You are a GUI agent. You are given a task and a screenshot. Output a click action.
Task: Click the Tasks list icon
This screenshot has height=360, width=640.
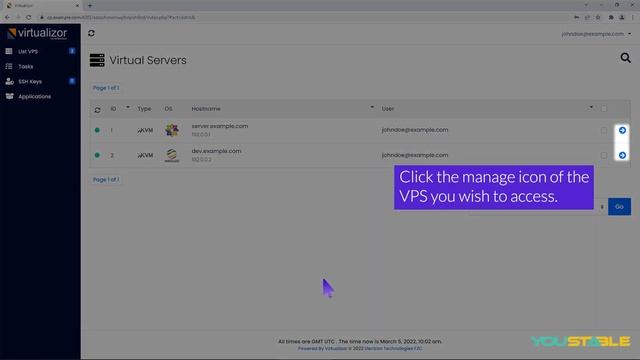9,66
